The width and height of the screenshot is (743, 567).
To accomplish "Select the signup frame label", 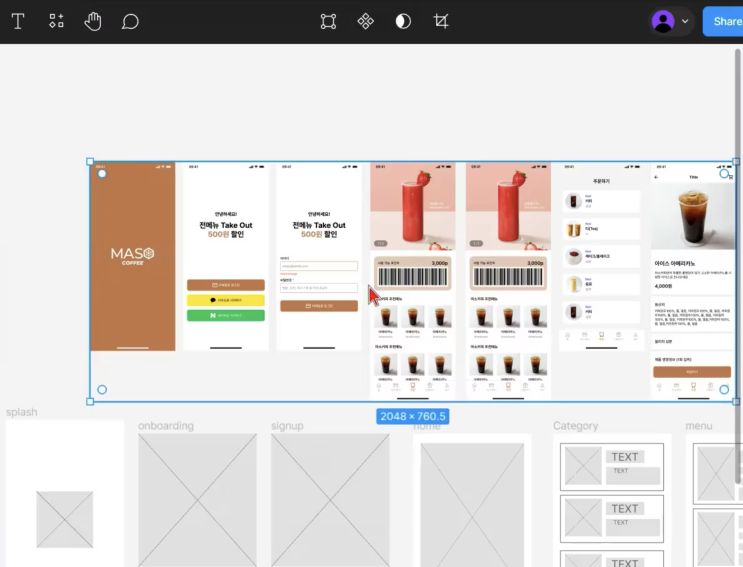I will pyautogui.click(x=287, y=426).
